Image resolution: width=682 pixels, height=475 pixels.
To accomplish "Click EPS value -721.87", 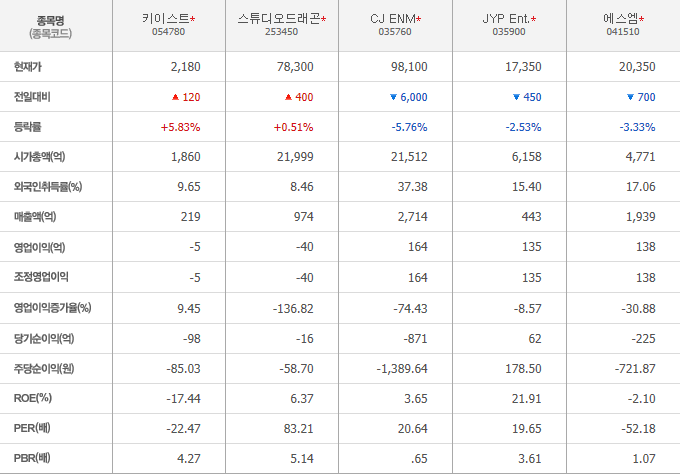I will [635, 369].
